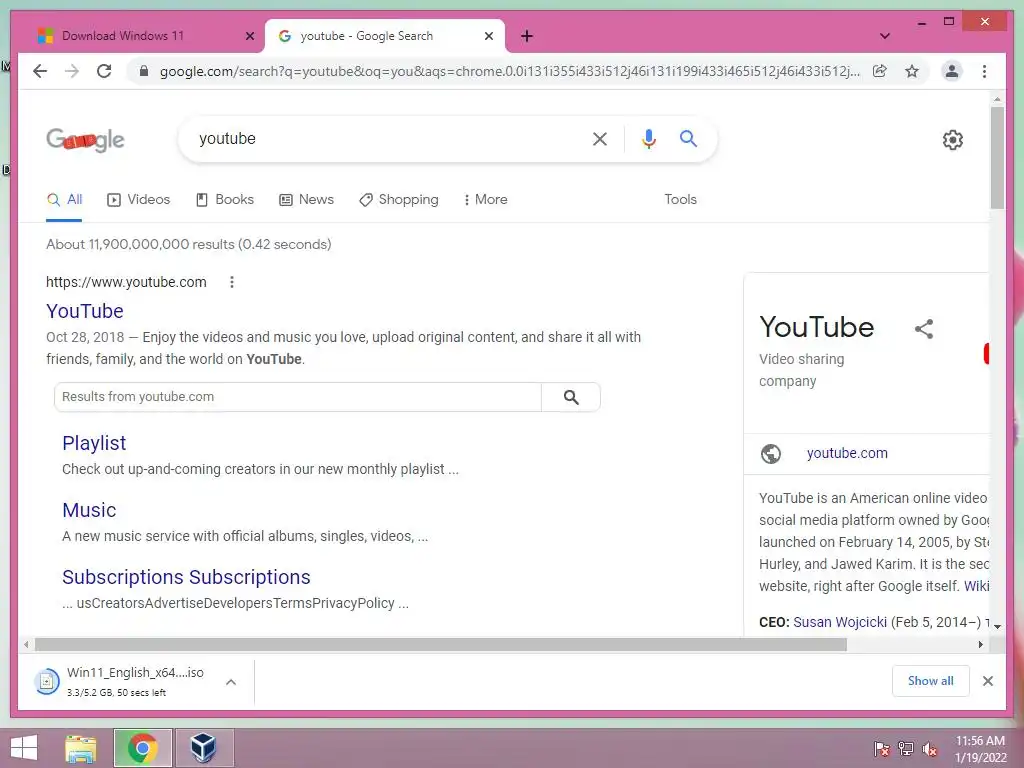The image size is (1024, 768).
Task: Click the network tray icon
Action: [906, 749]
